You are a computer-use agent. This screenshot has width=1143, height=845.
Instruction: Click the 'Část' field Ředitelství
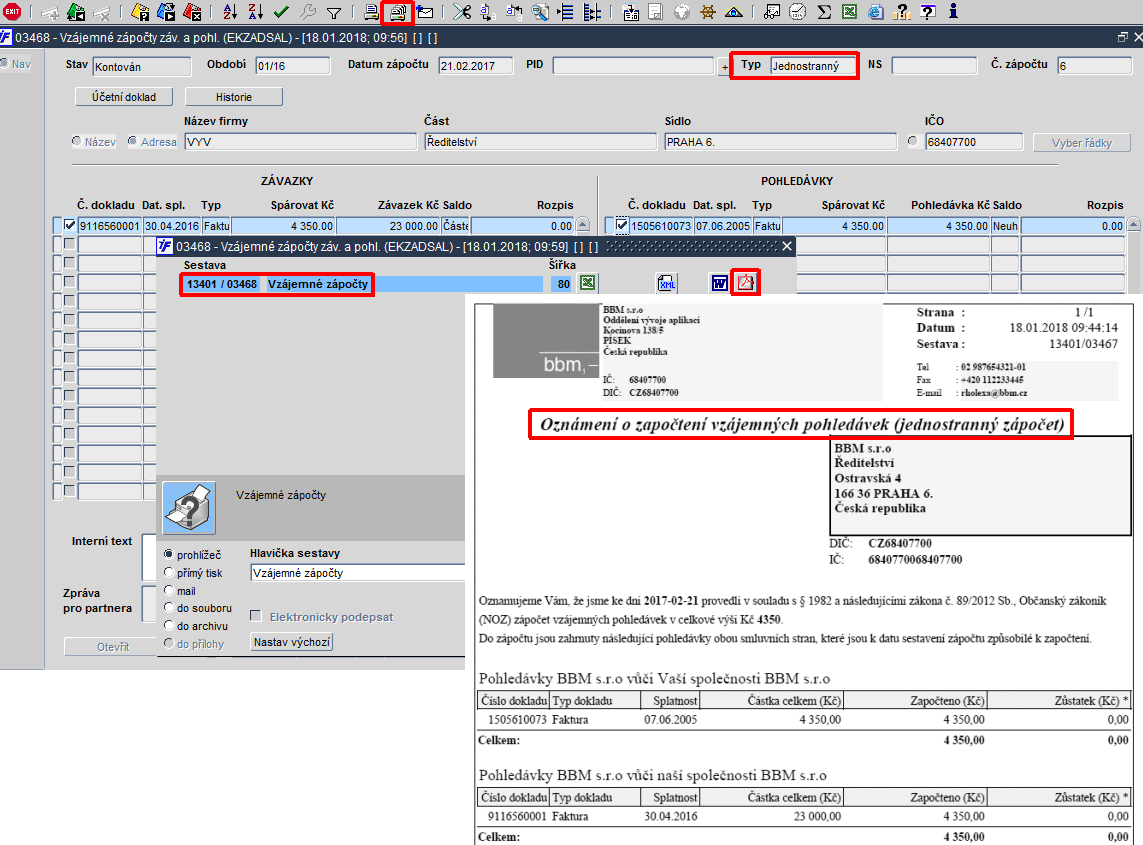pyautogui.click(x=540, y=142)
